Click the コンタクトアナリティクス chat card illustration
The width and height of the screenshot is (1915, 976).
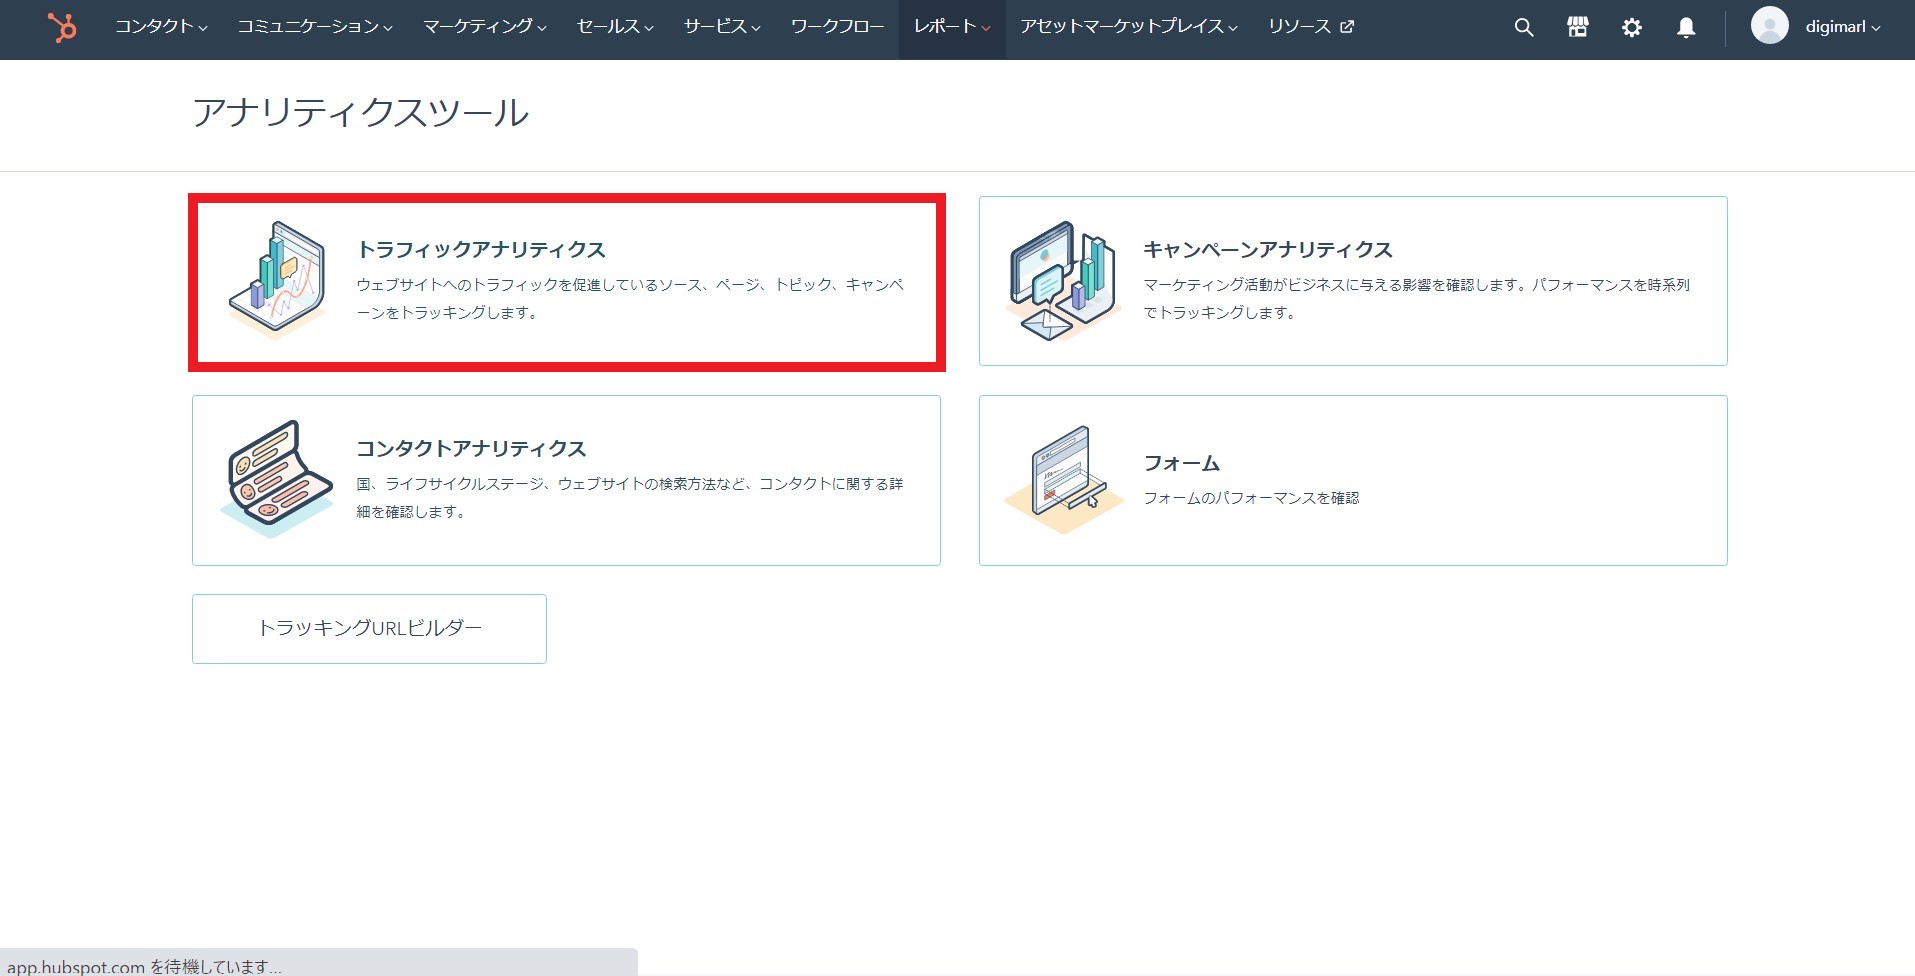(276, 478)
